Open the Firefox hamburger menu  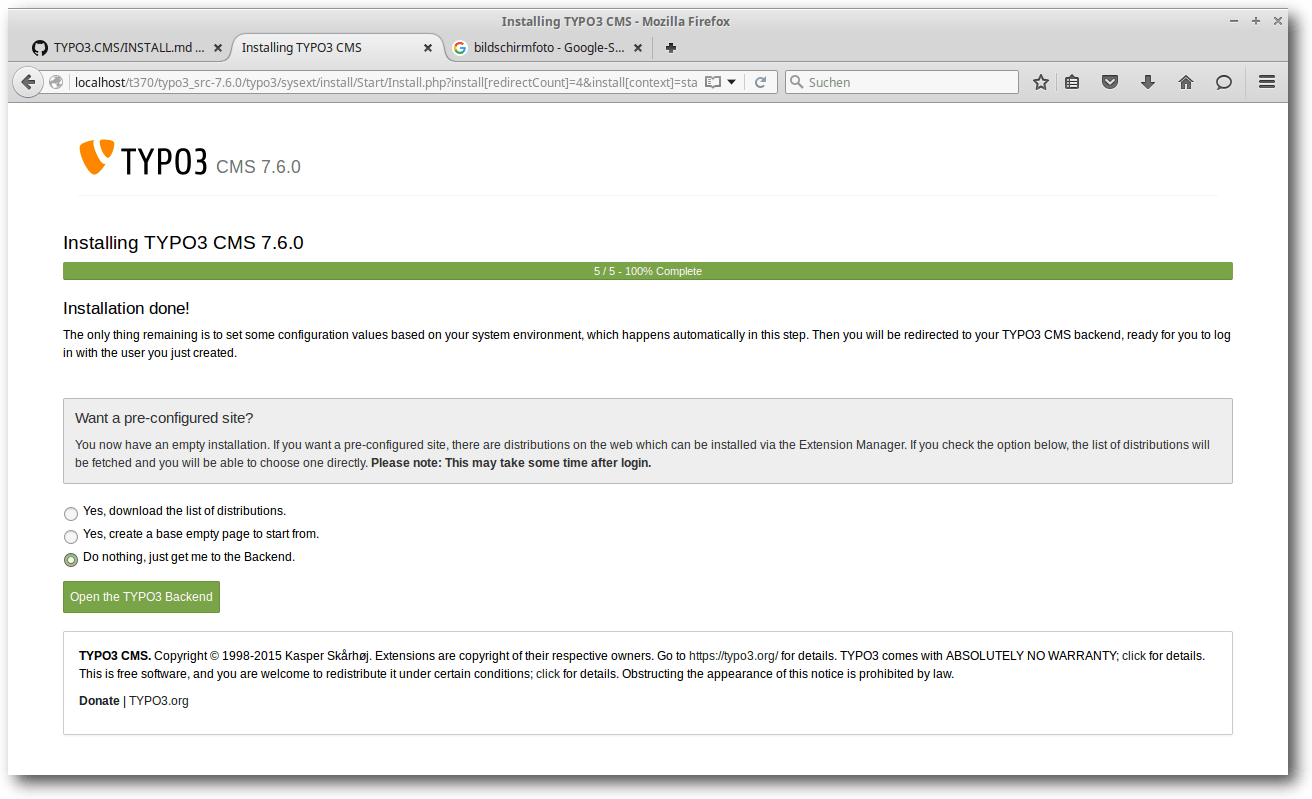(x=1267, y=82)
